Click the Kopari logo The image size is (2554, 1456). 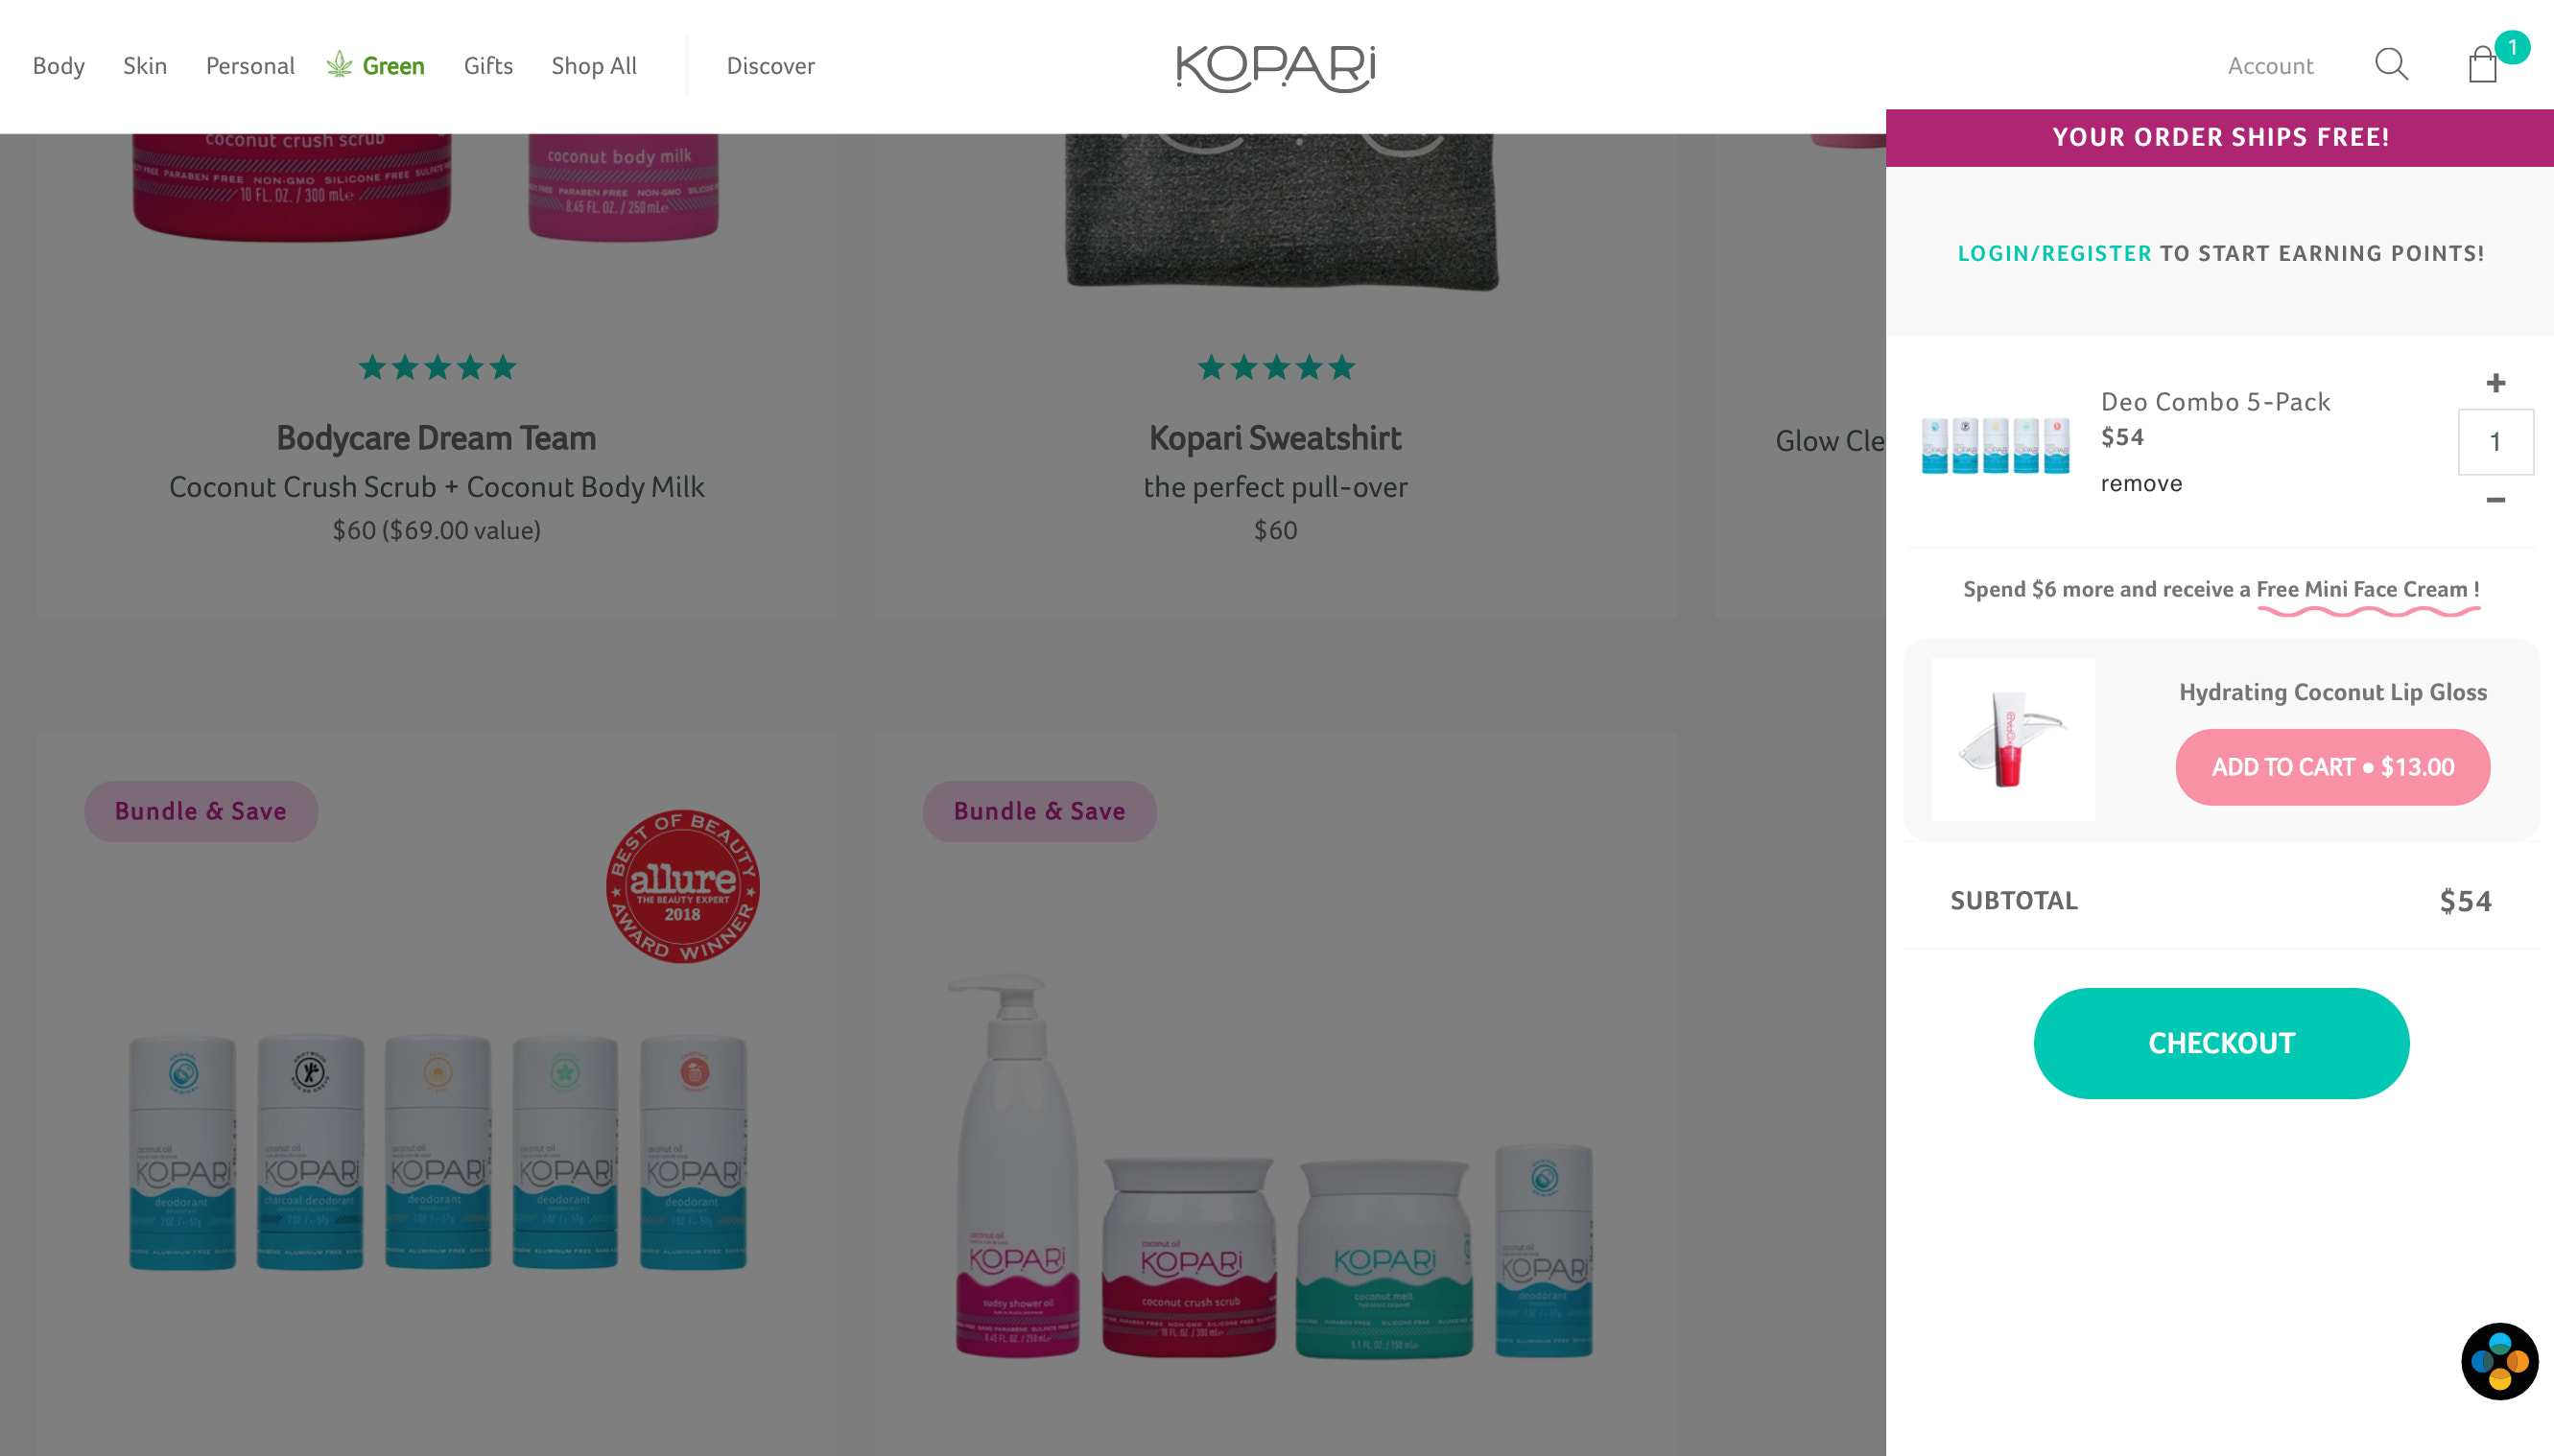(x=1276, y=67)
